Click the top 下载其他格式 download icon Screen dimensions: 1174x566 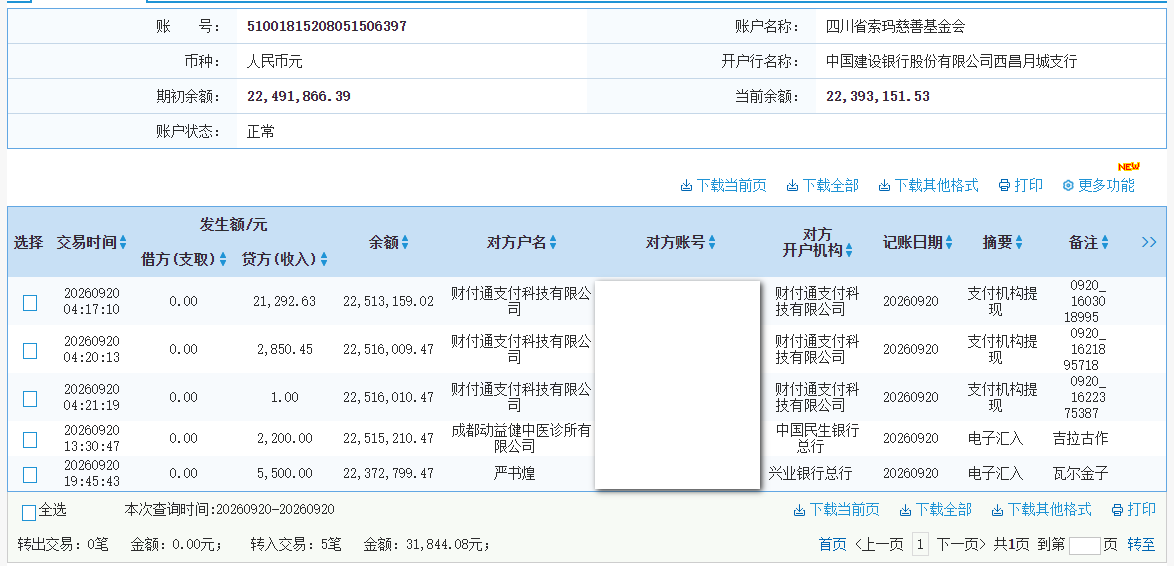coord(883,186)
